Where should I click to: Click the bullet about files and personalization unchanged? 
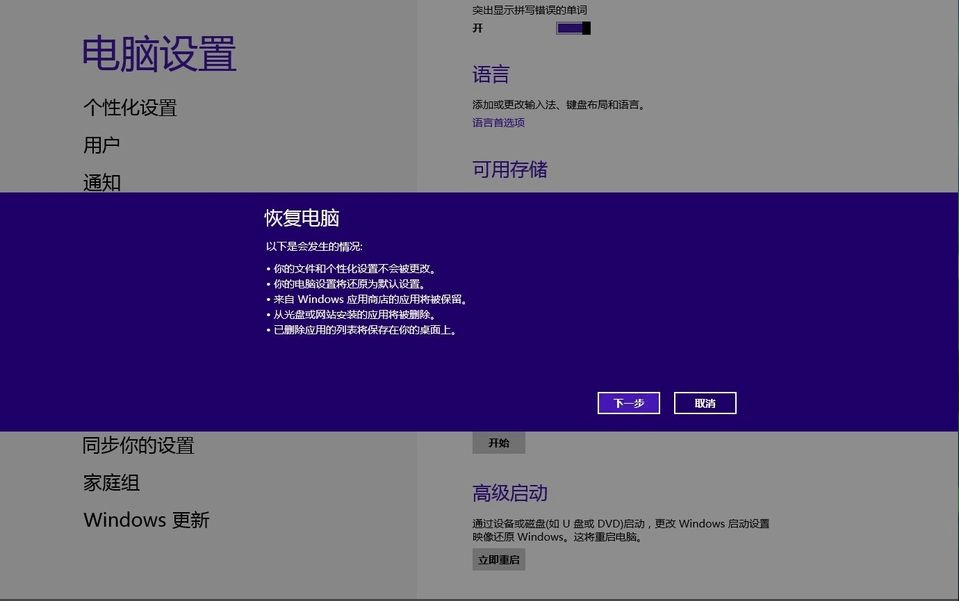pyautogui.click(x=354, y=269)
